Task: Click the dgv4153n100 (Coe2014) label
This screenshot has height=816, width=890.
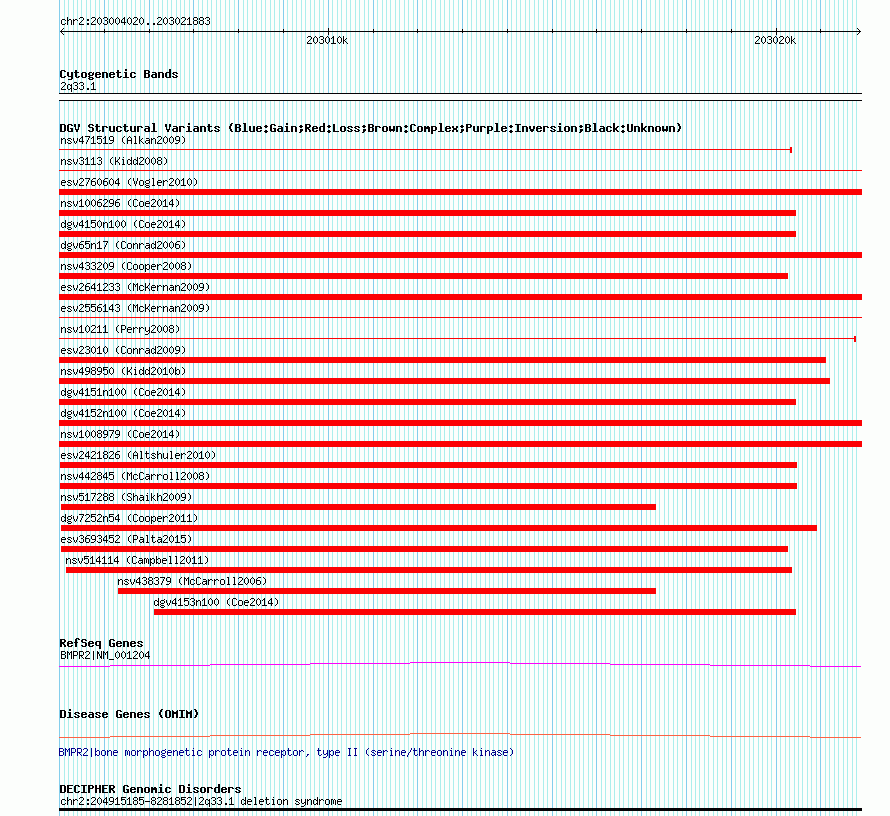Action: pyautogui.click(x=216, y=602)
